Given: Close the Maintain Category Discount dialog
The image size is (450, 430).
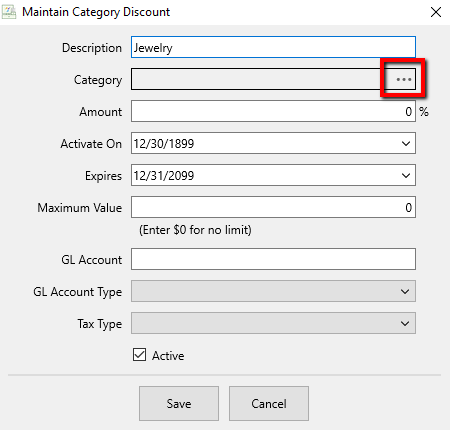Looking at the screenshot, I should pyautogui.click(x=436, y=12).
